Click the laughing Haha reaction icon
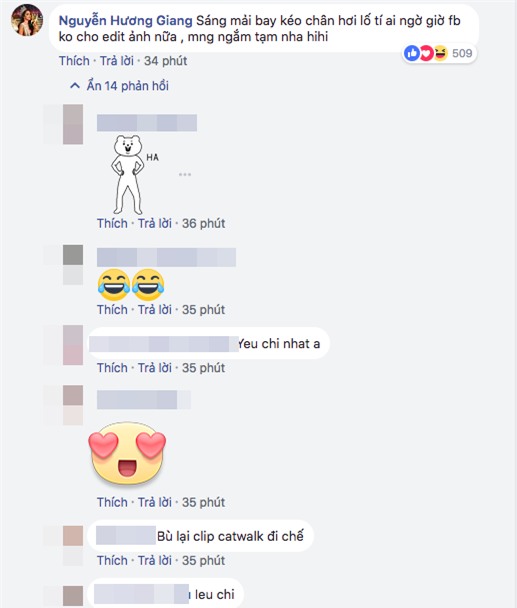 [440, 53]
